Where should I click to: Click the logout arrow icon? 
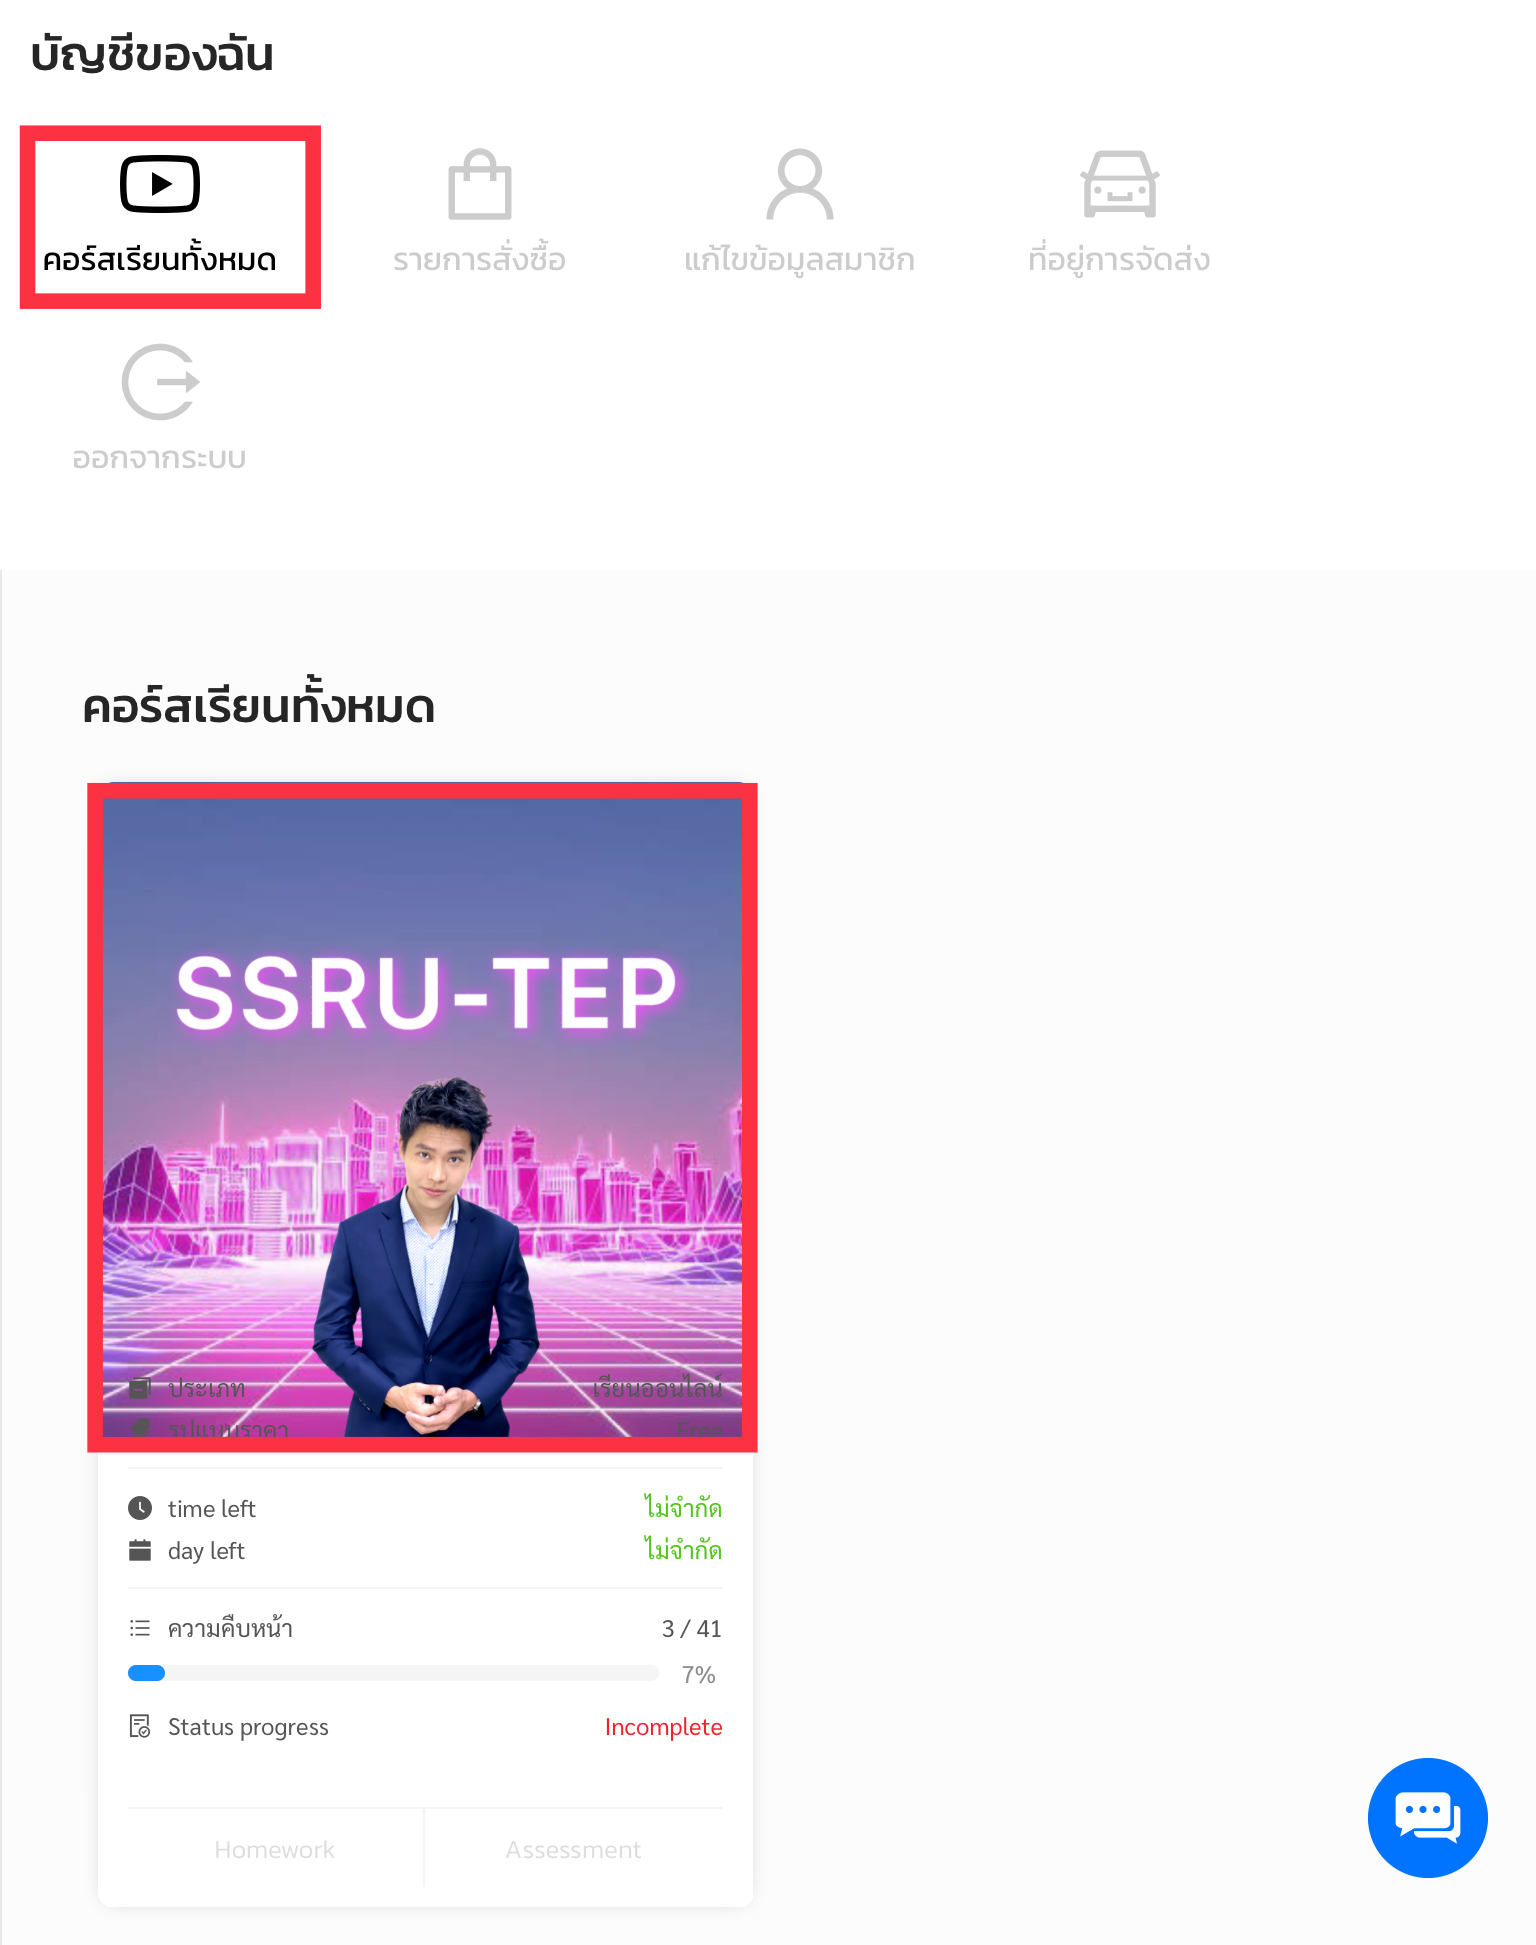(x=160, y=382)
